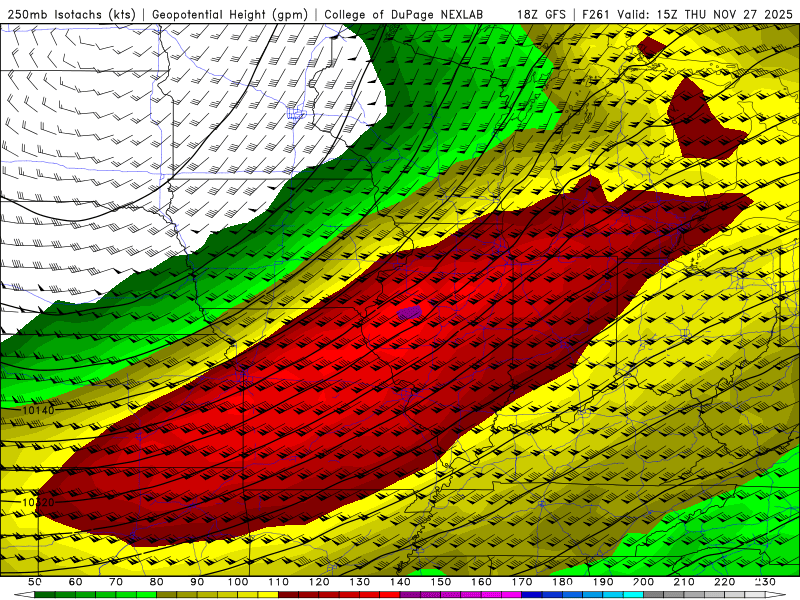This screenshot has width=800, height=600.
Task: Click the legend value '210'
Action: click(684, 582)
